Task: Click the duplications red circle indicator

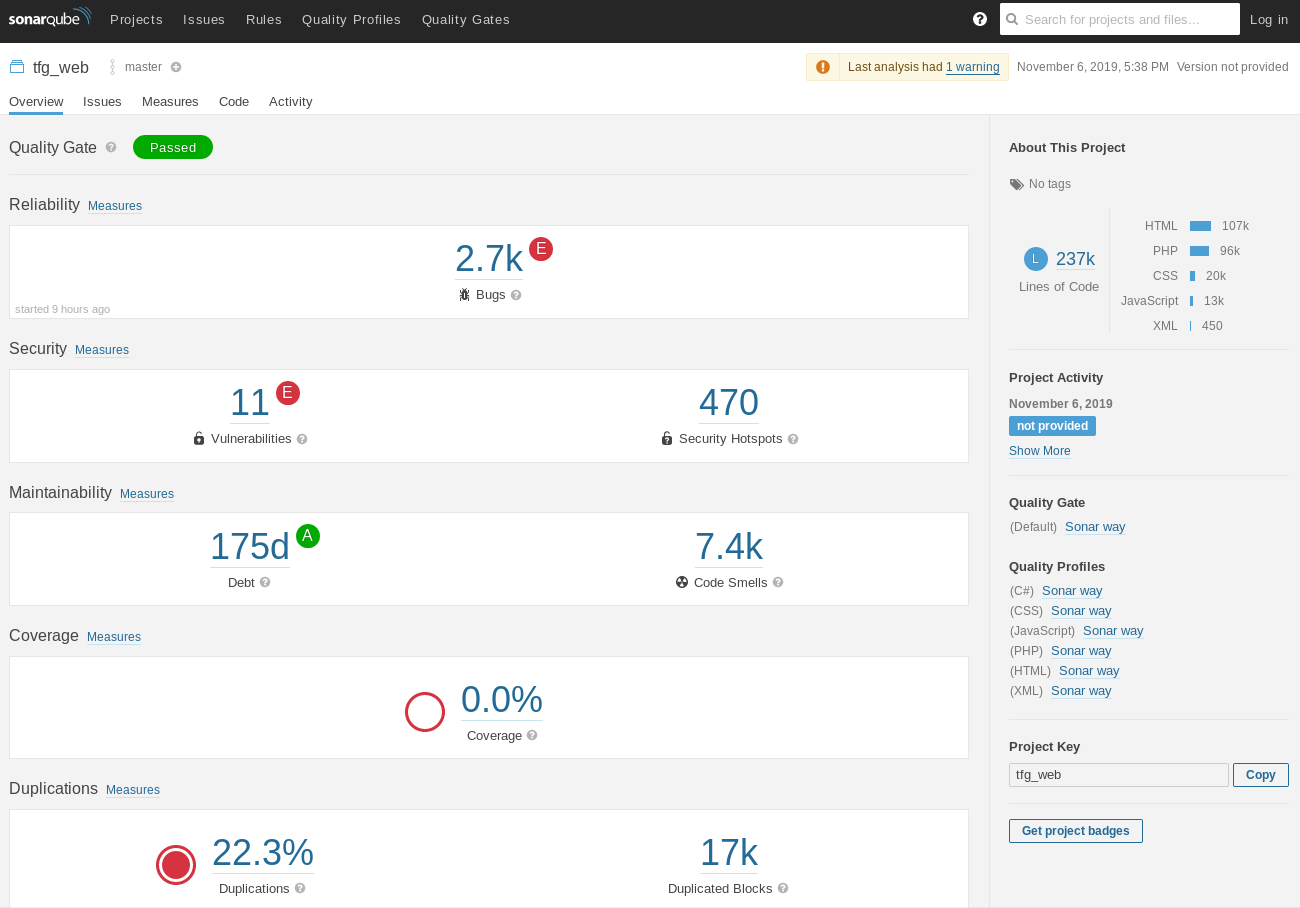Action: 176,865
